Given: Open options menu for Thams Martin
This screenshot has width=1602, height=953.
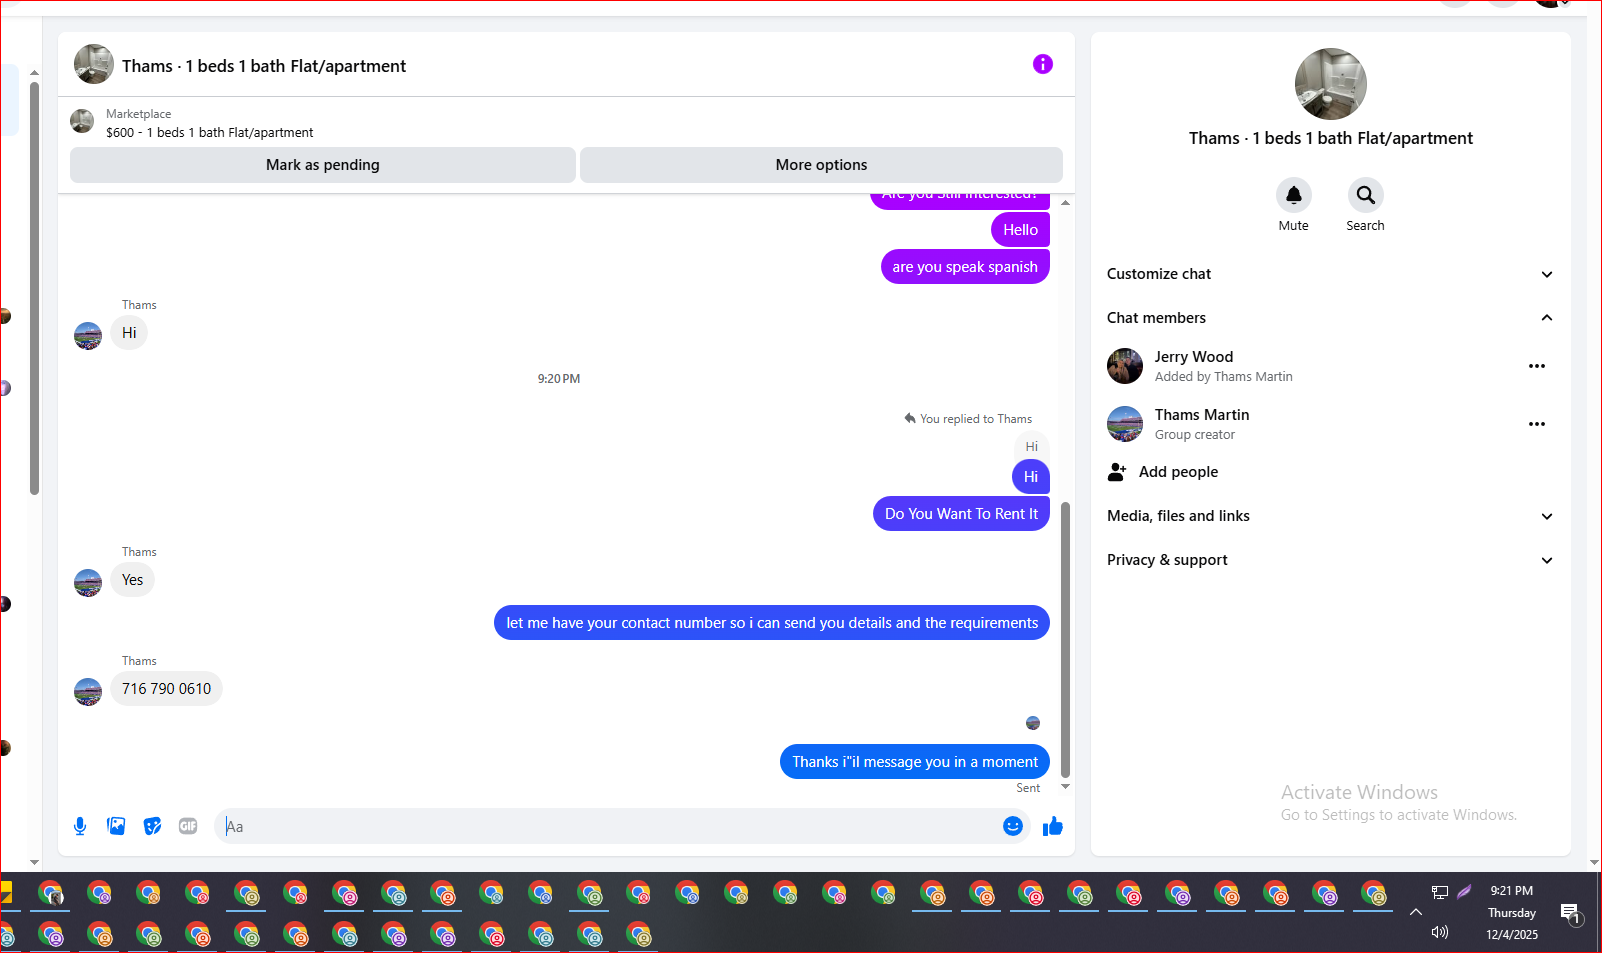Looking at the screenshot, I should point(1537,424).
